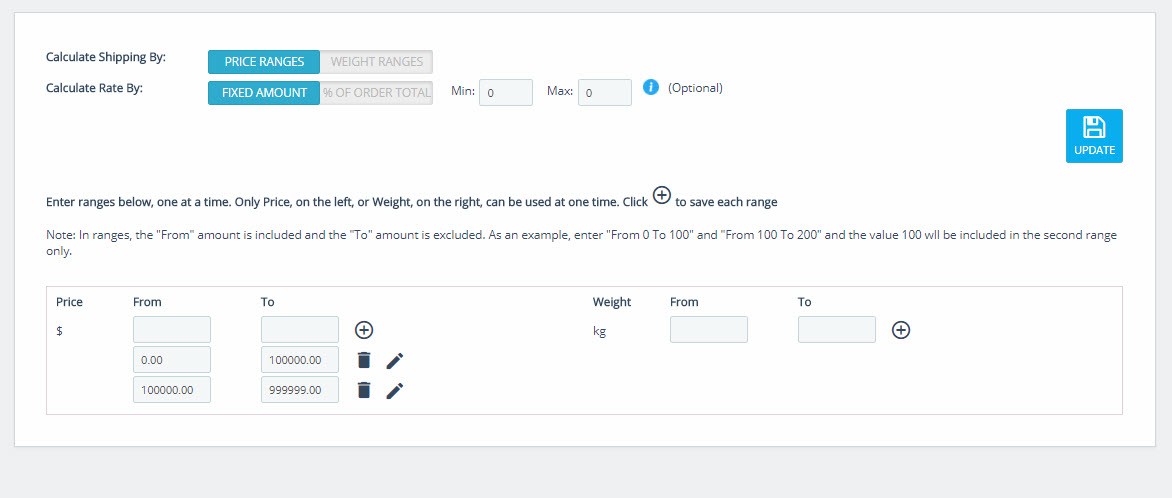
Task: Click the Weight To input field
Action: [x=836, y=330]
